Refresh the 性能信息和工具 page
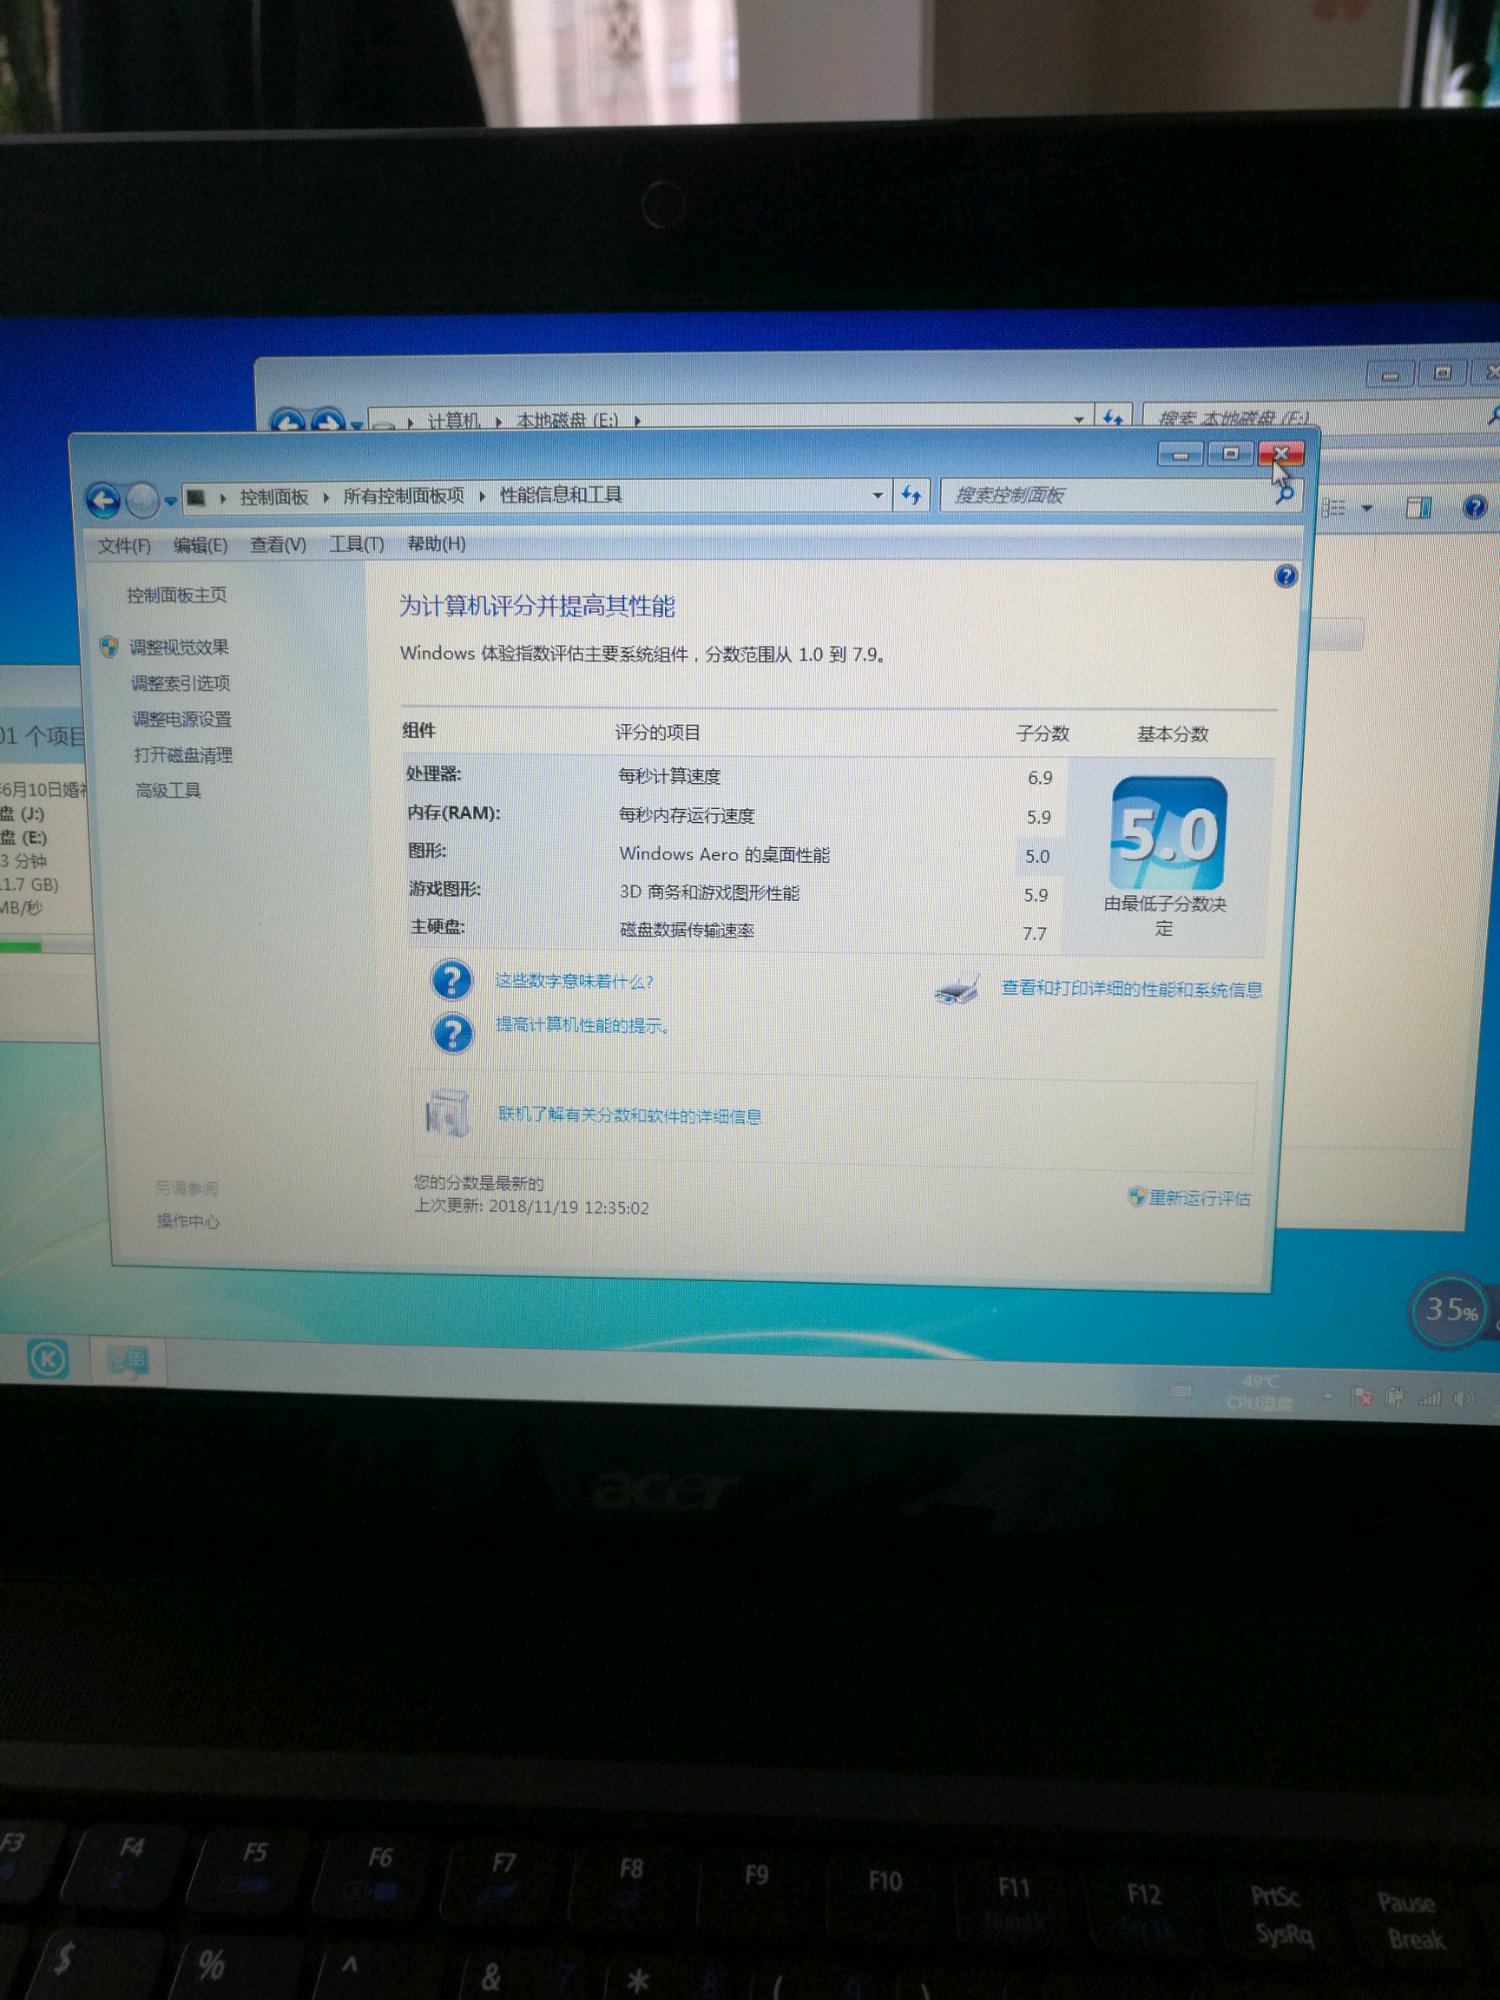Screen dimensions: 1500x2000 pyautogui.click(x=911, y=495)
